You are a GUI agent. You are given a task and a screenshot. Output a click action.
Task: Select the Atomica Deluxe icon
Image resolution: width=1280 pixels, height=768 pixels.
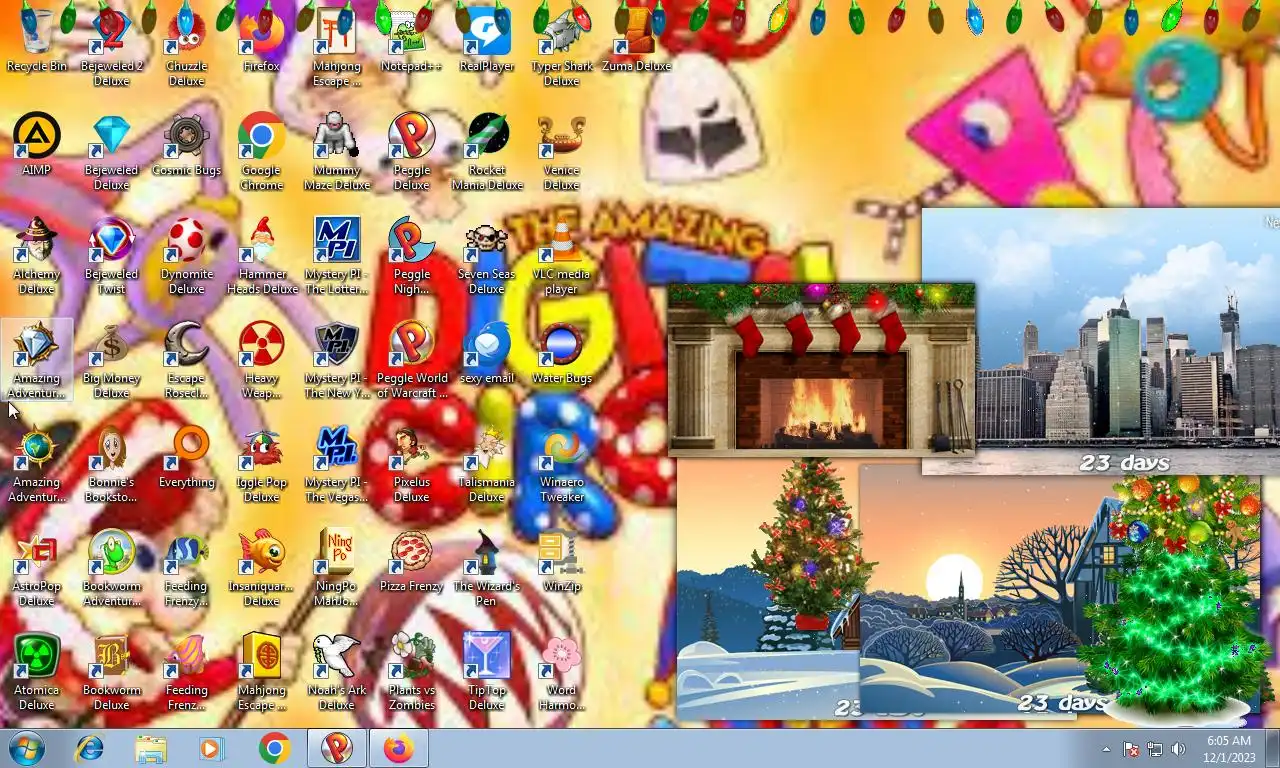pos(37,672)
